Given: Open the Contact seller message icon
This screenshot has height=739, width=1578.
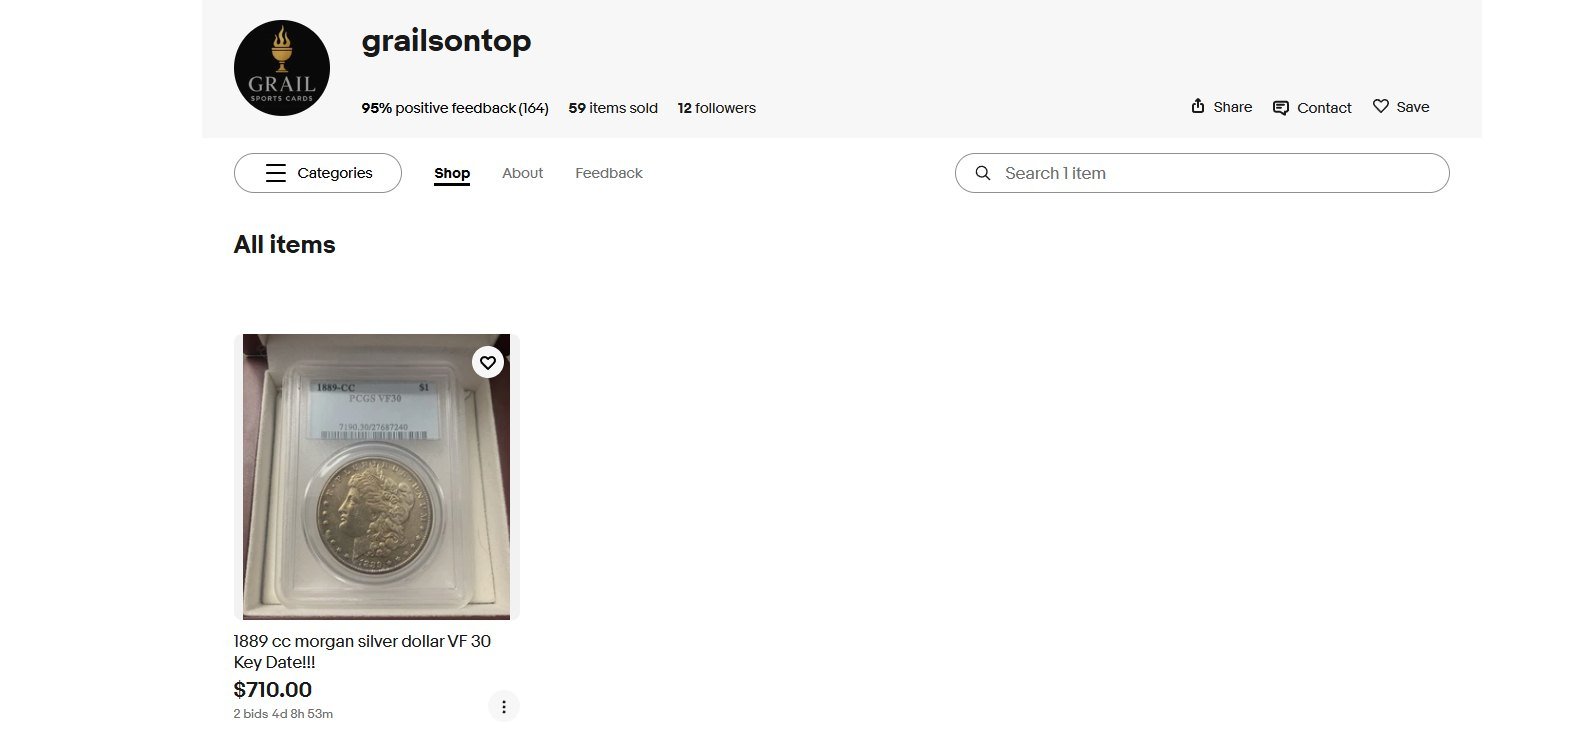Looking at the screenshot, I should pos(1281,108).
